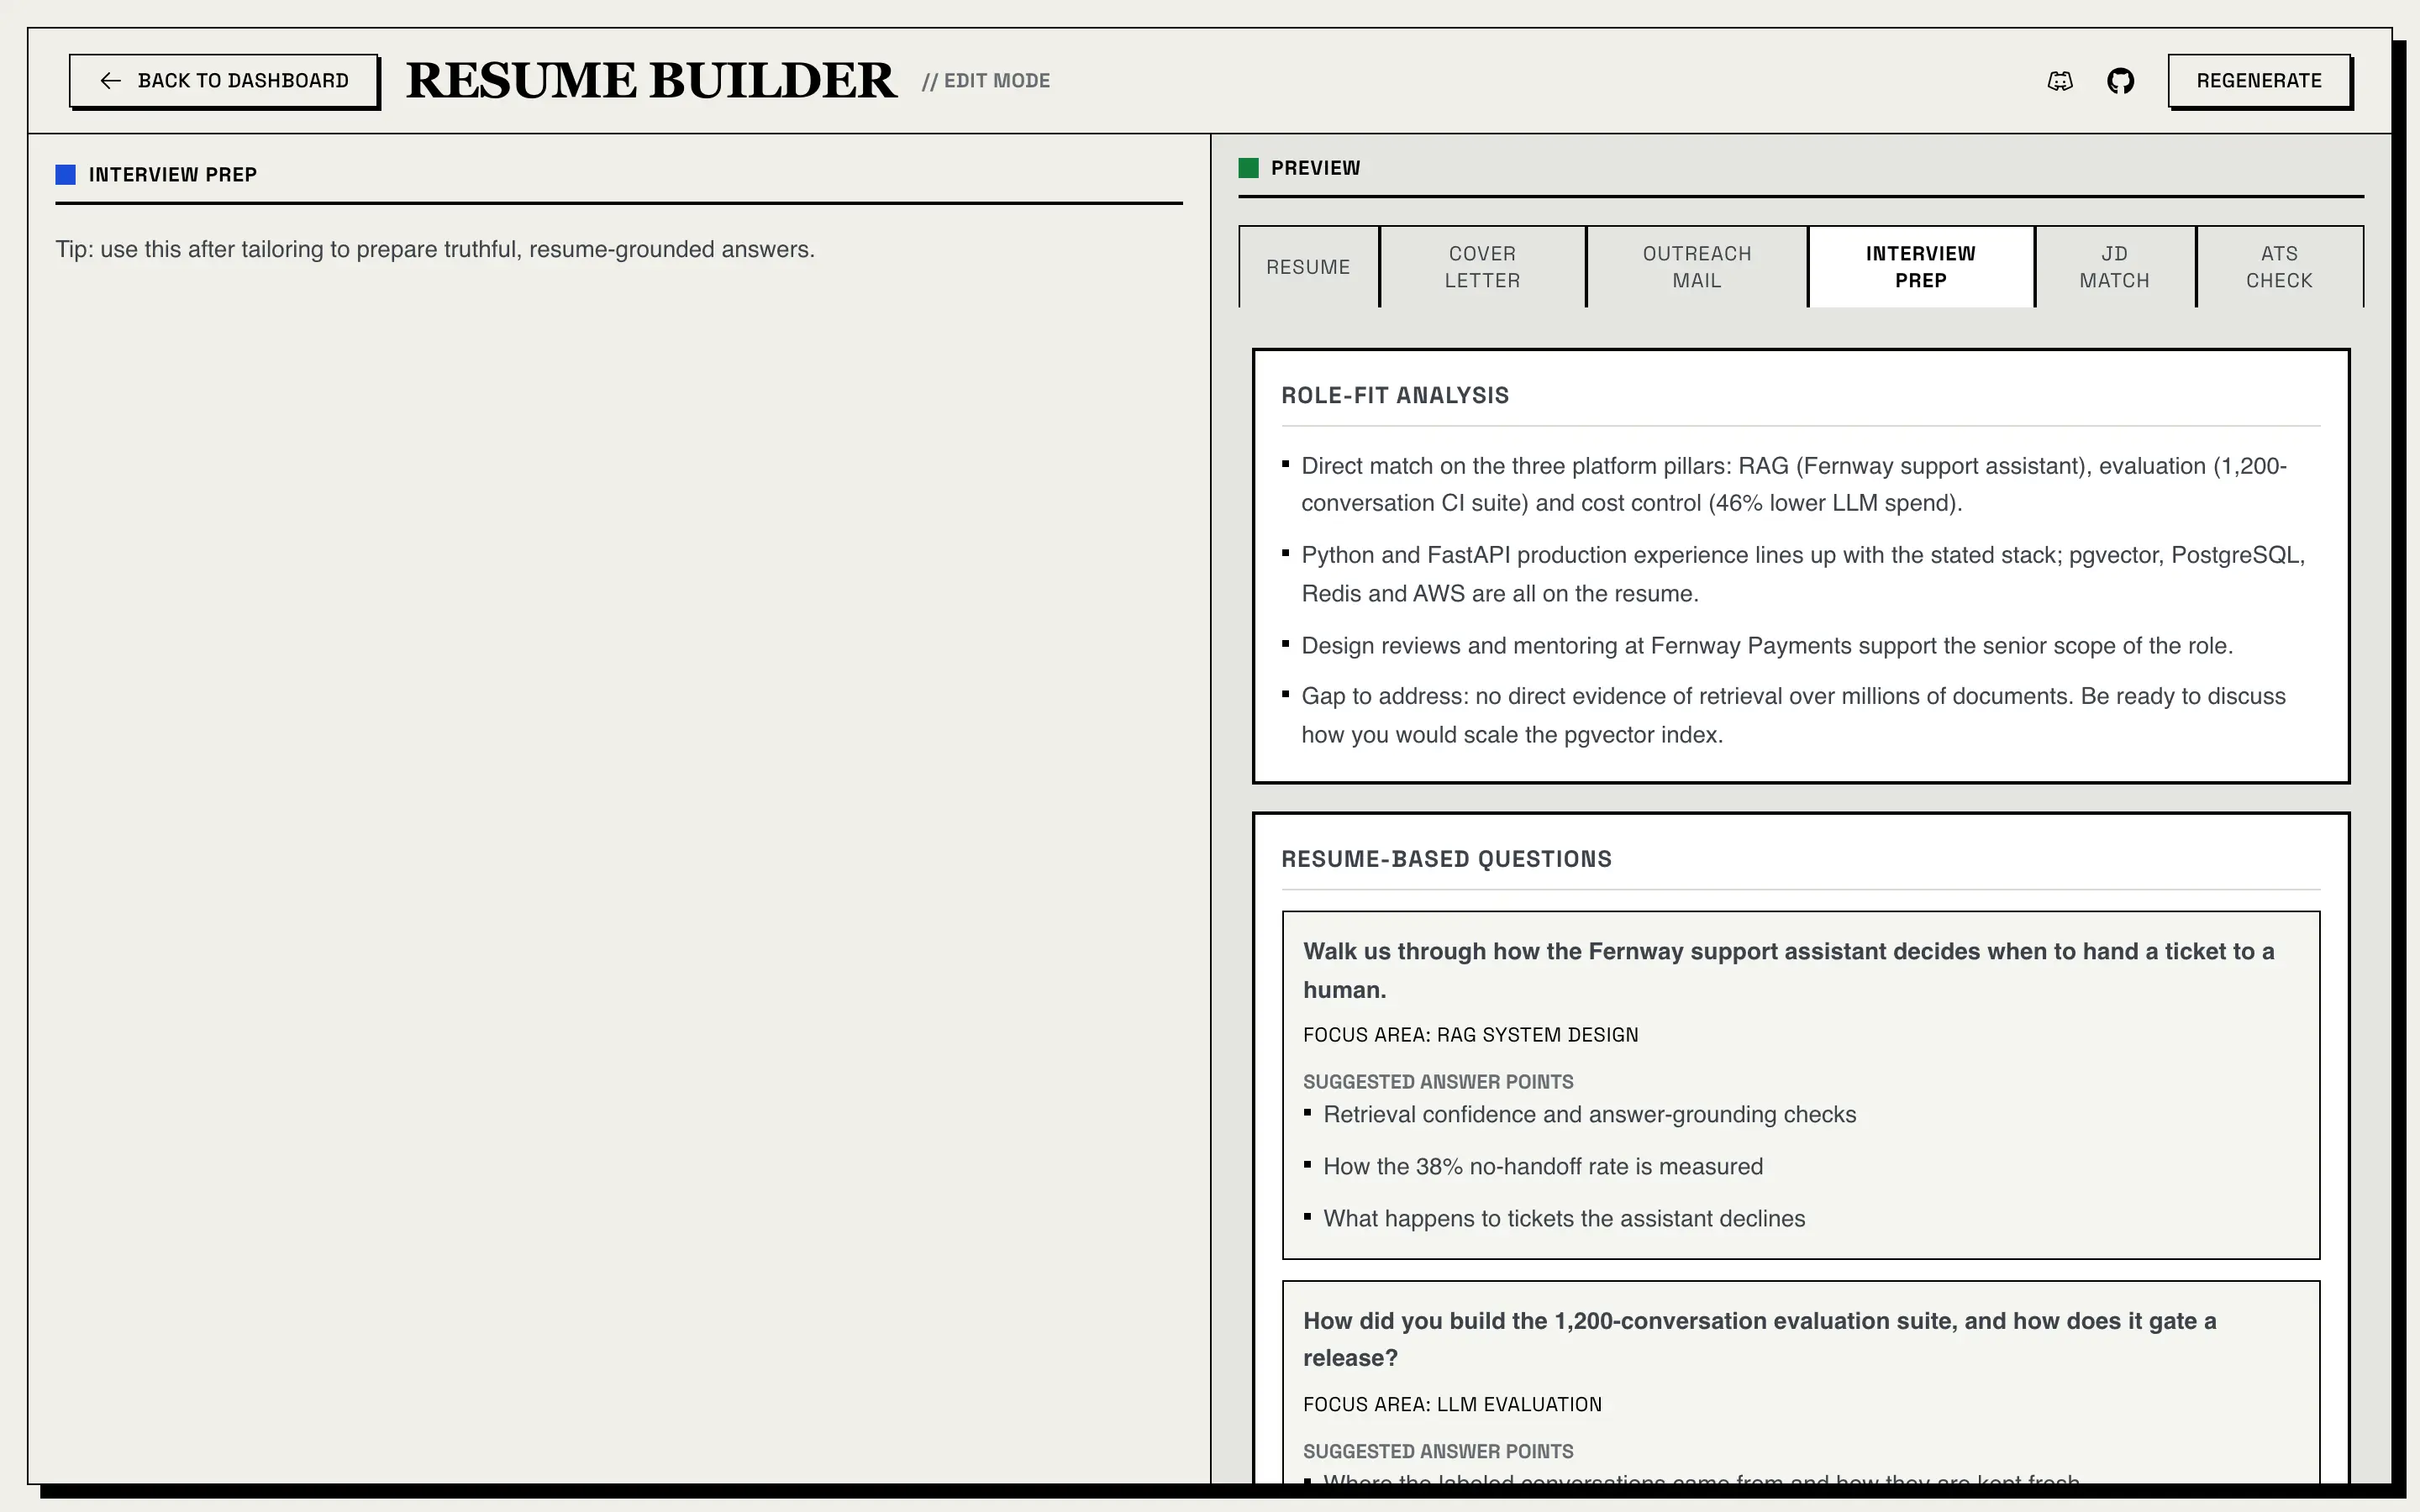
Task: Click the Fernway support assistant handoff question
Action: click(x=1788, y=970)
